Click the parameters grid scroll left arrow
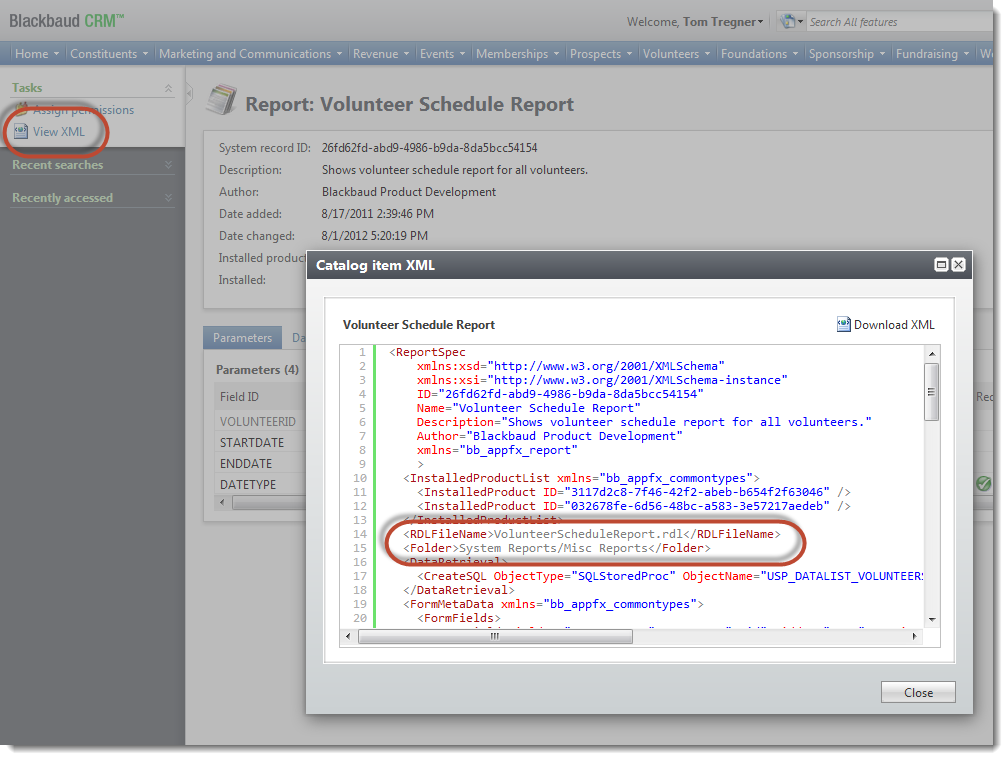 tap(222, 502)
